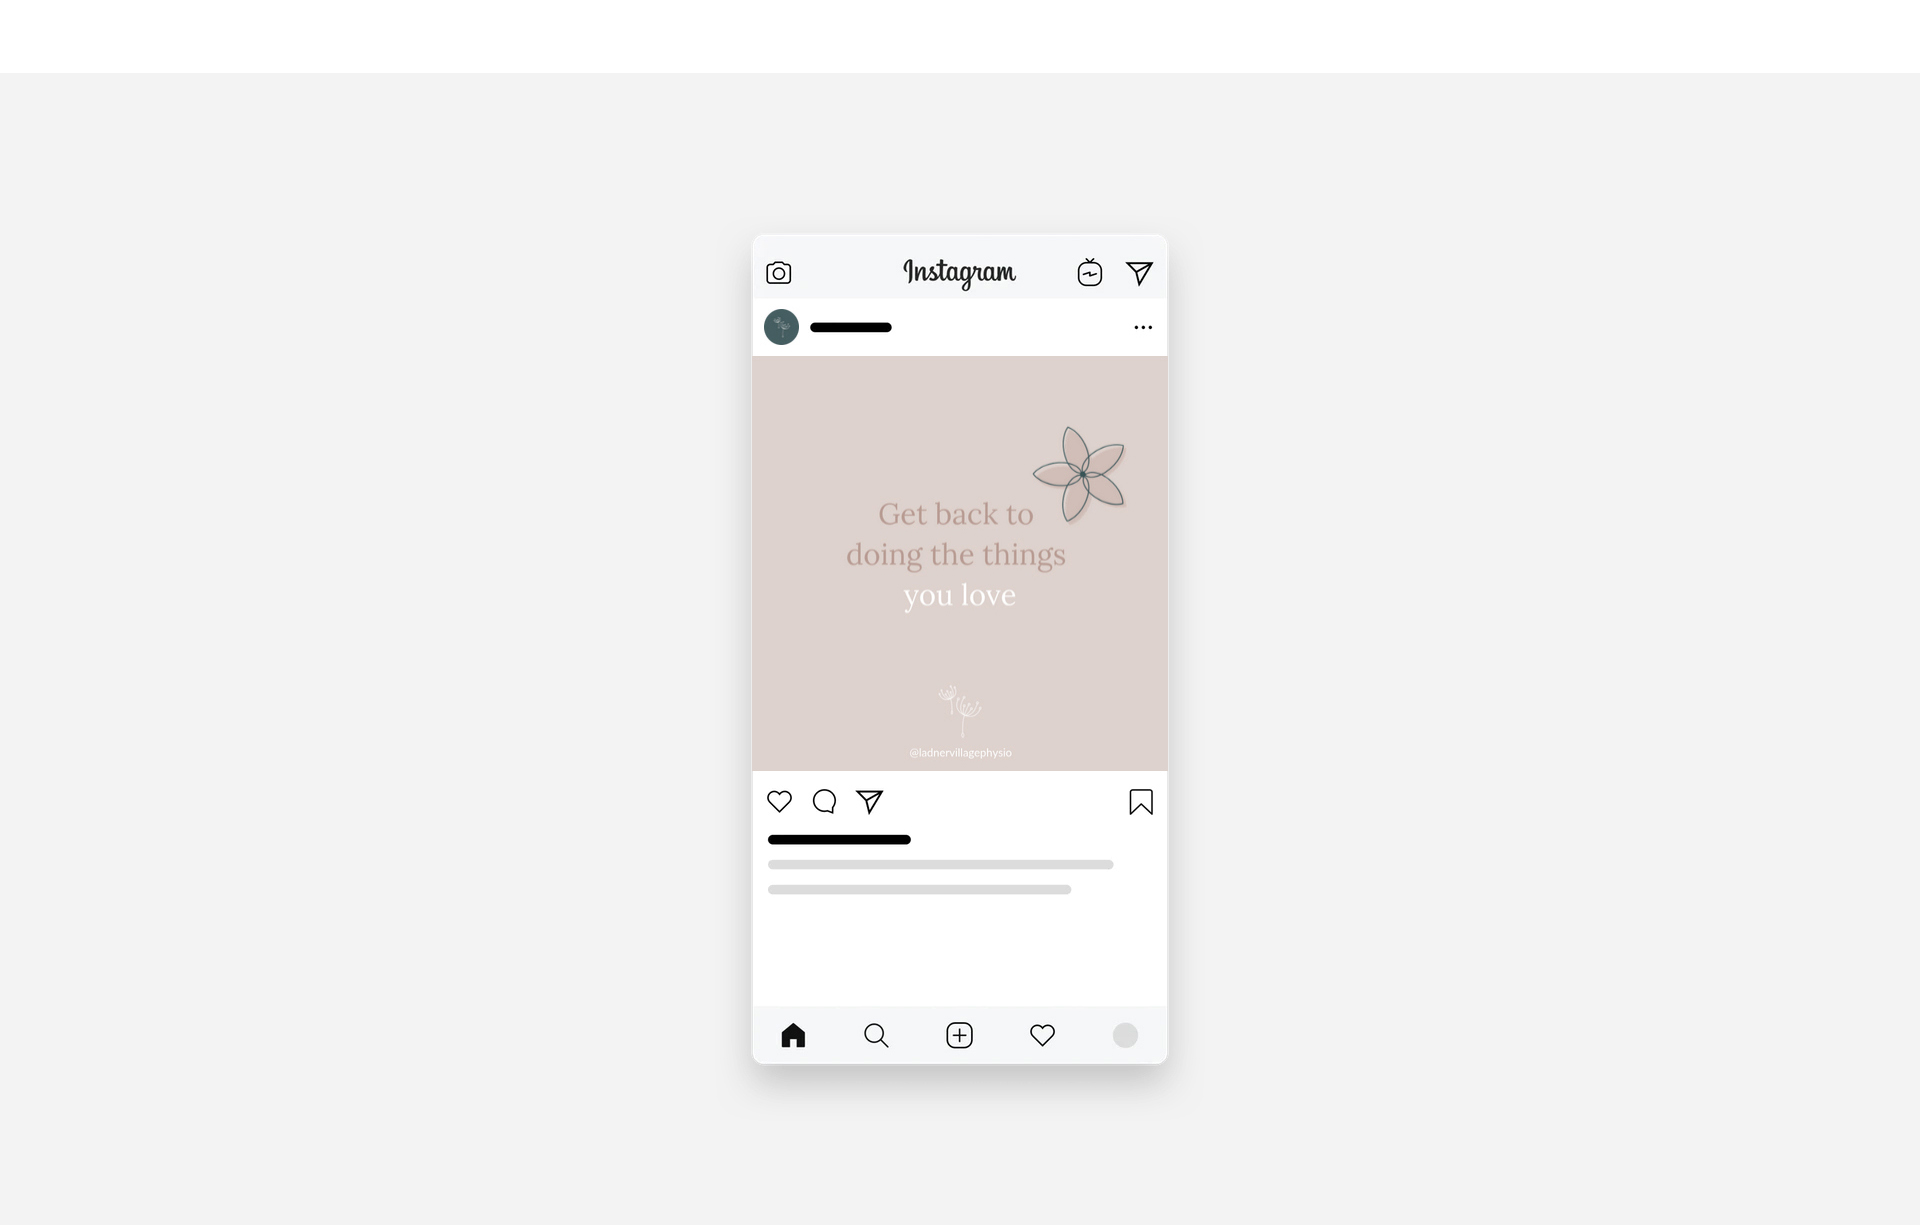Tap the camera icon in top bar

779,272
